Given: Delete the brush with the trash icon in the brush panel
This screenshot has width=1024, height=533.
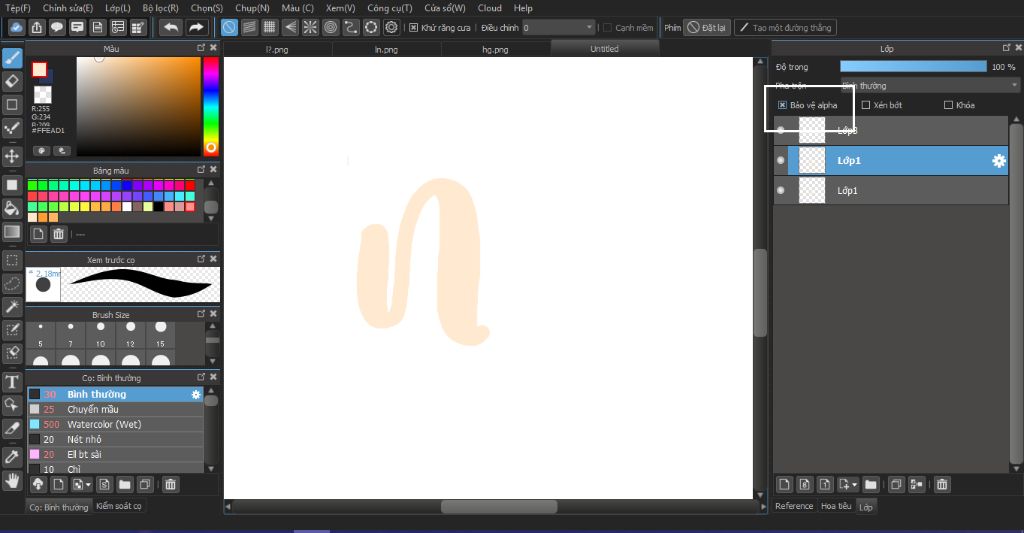Looking at the screenshot, I should tap(170, 485).
